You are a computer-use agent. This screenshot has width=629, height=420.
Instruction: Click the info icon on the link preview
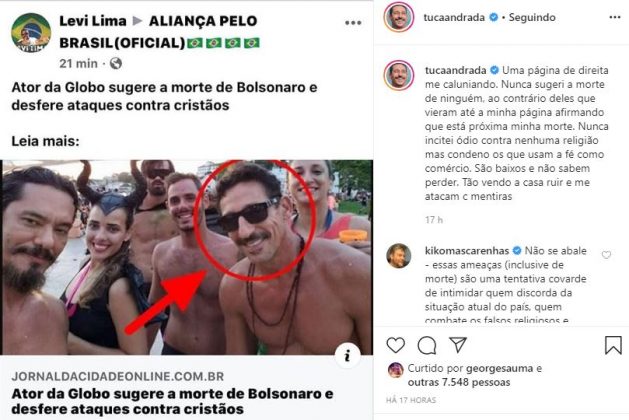pyautogui.click(x=347, y=355)
